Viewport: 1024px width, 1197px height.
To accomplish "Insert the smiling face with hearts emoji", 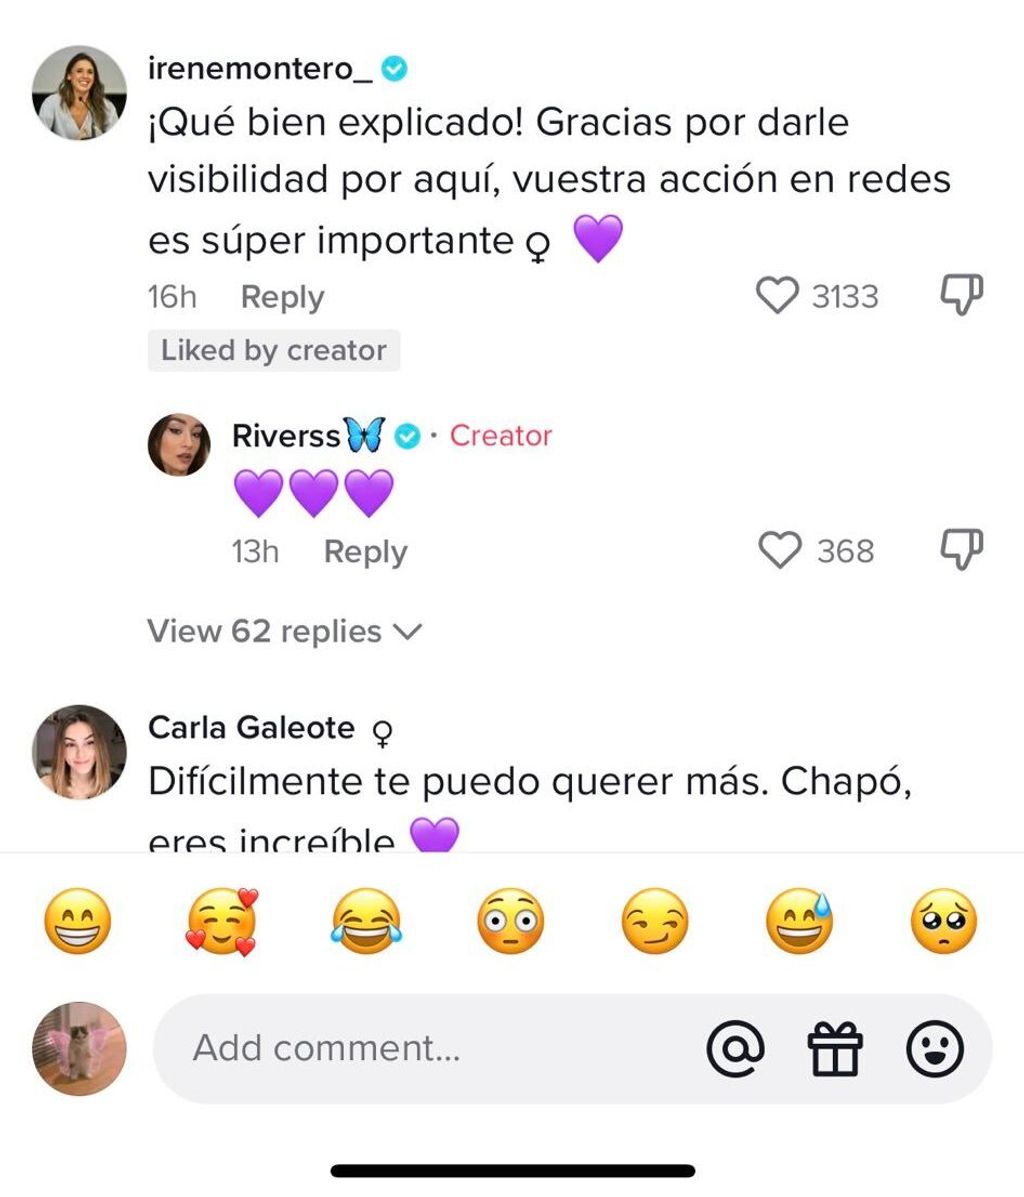I will tap(222, 920).
